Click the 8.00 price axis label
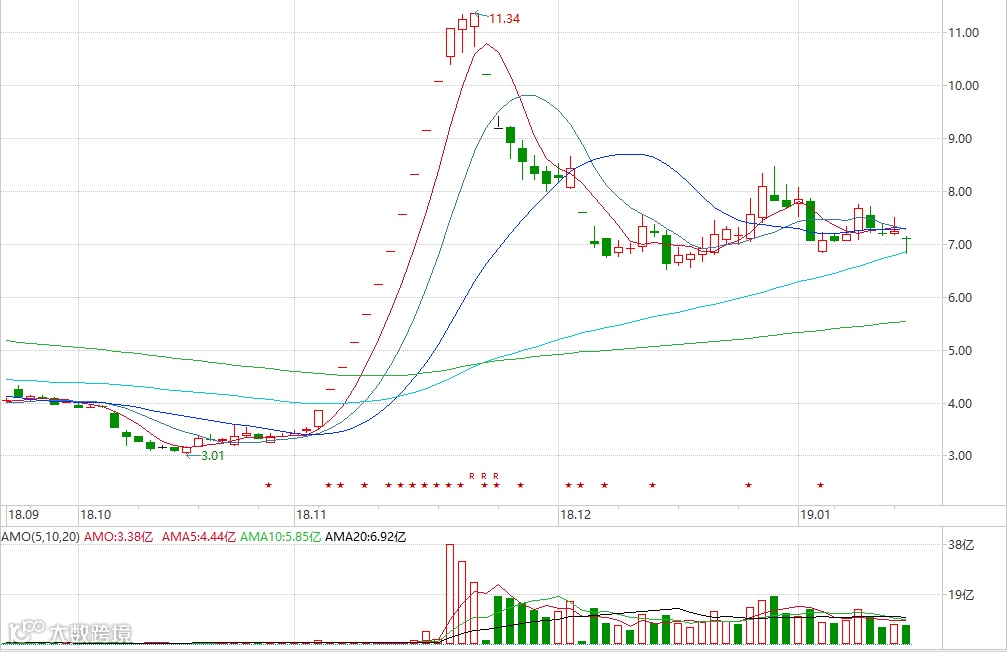 [x=960, y=191]
